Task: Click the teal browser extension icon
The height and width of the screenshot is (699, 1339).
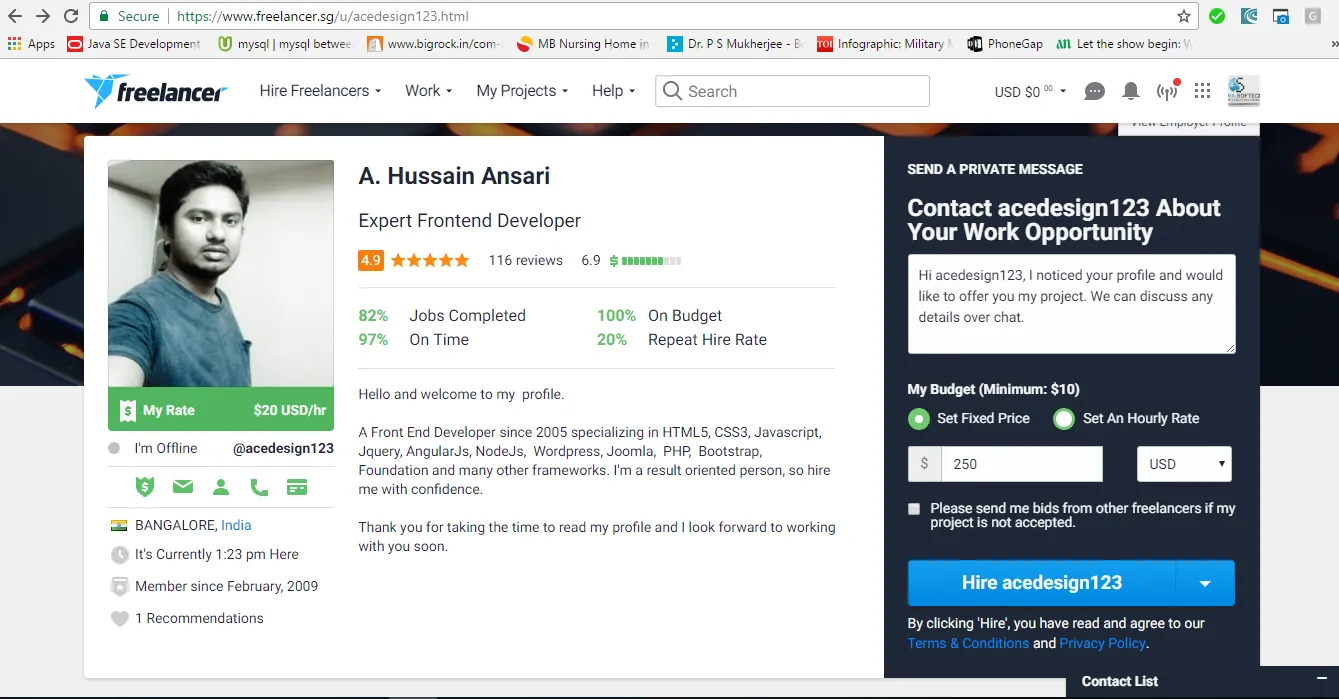Action: (x=1249, y=16)
